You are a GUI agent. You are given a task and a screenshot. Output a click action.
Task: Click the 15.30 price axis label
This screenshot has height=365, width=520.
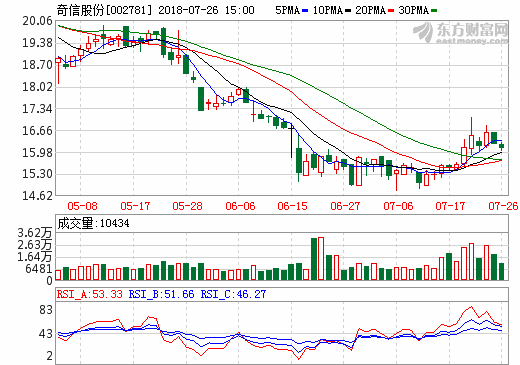tap(38, 174)
